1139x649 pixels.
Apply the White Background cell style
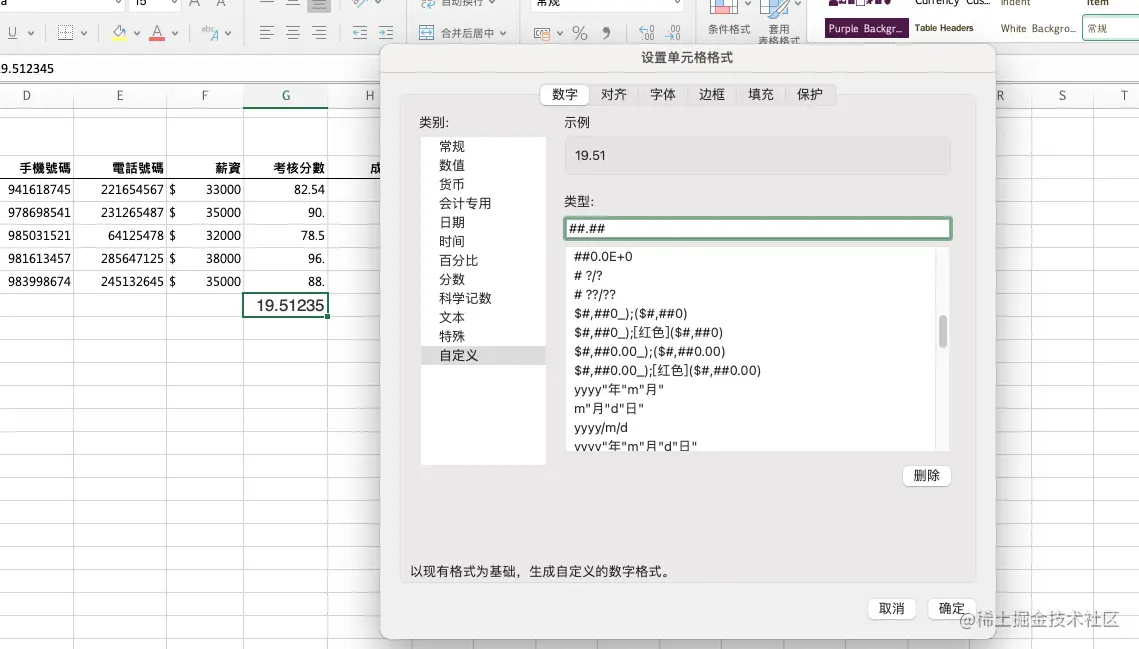pos(1038,28)
